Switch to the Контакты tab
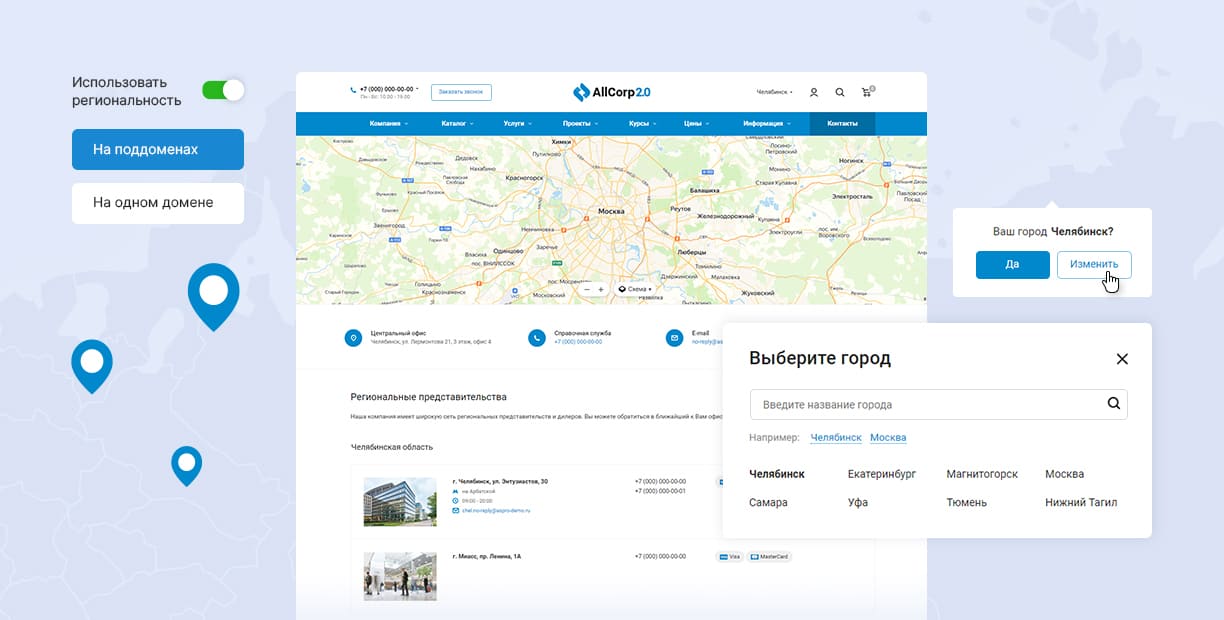The height and width of the screenshot is (620, 1224). click(841, 124)
